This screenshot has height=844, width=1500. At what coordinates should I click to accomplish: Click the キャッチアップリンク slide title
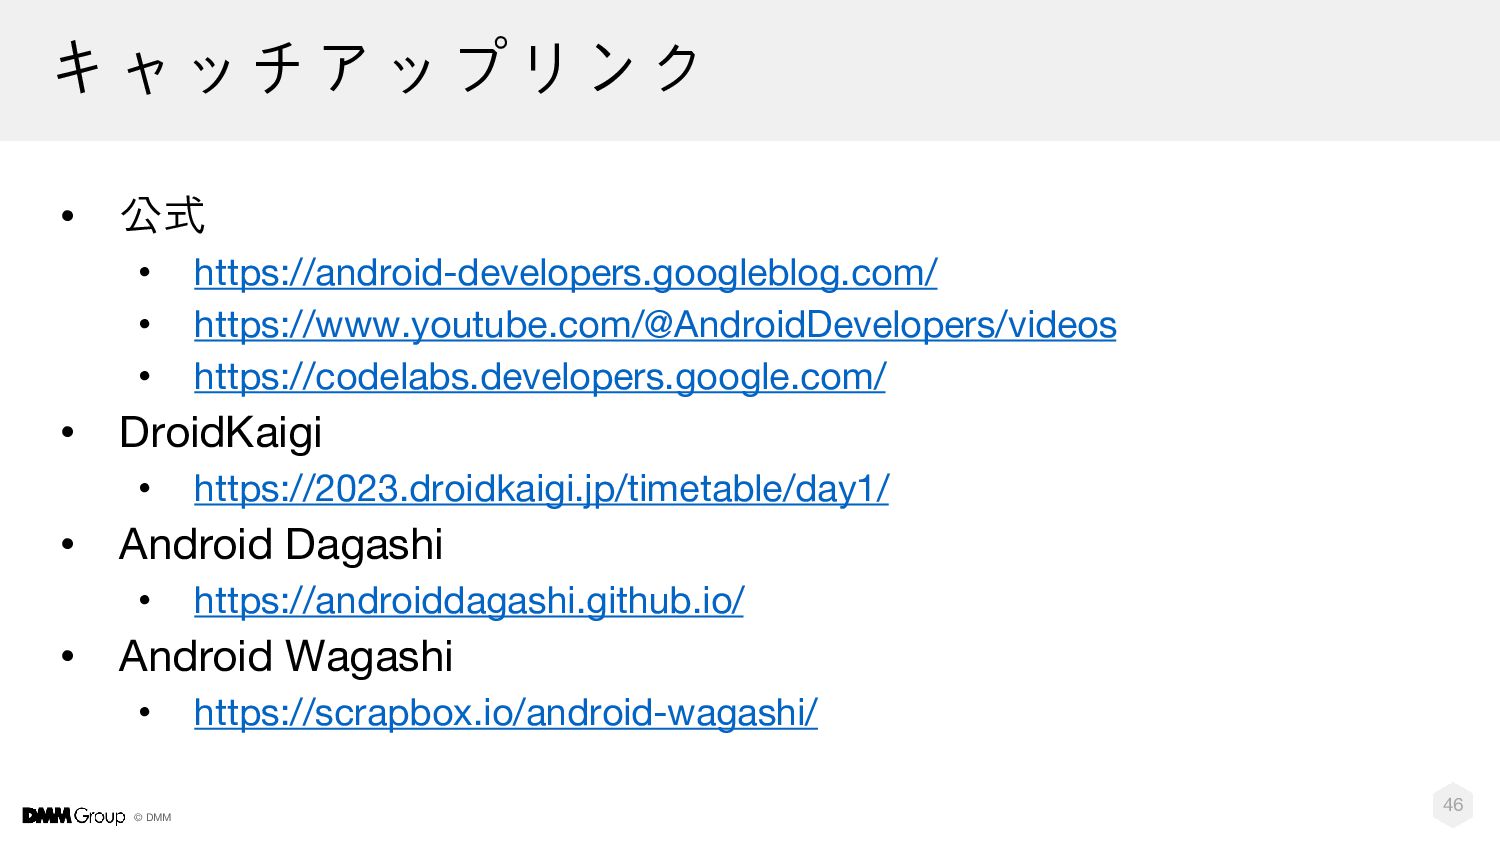pyautogui.click(x=378, y=68)
